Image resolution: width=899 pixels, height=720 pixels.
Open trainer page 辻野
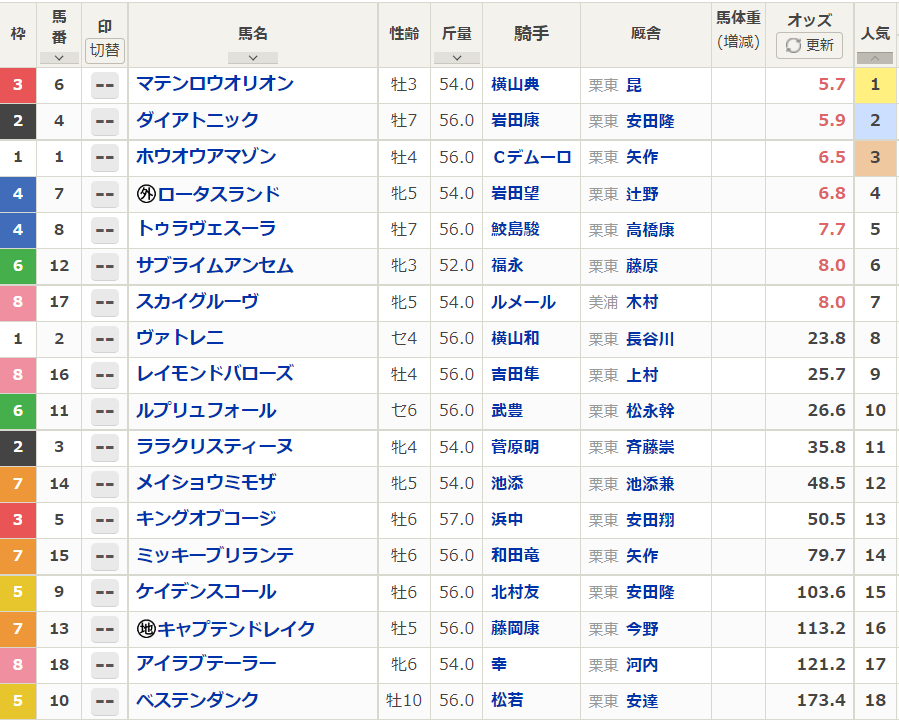642,194
